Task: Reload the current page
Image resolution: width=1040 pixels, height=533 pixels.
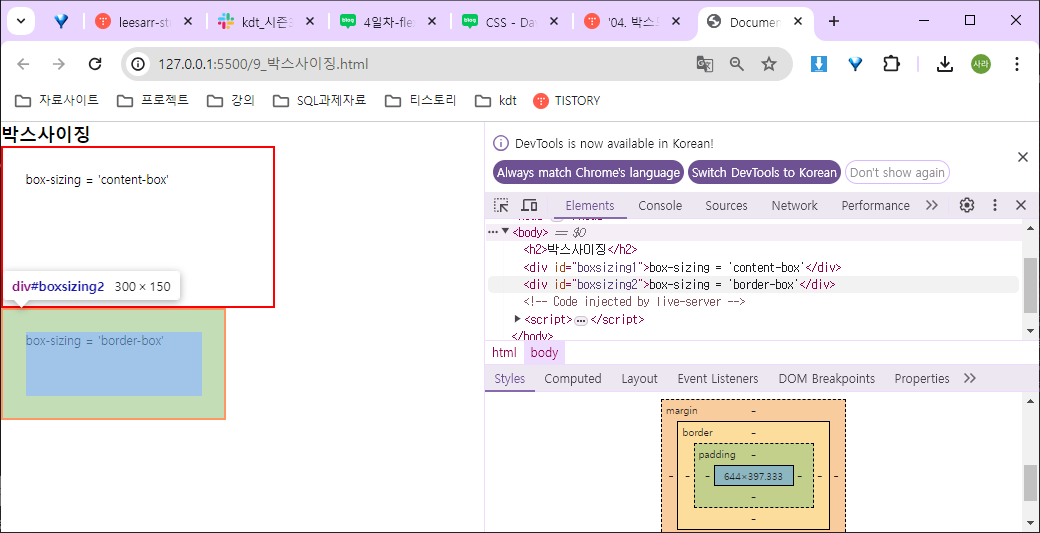Action: click(x=95, y=64)
